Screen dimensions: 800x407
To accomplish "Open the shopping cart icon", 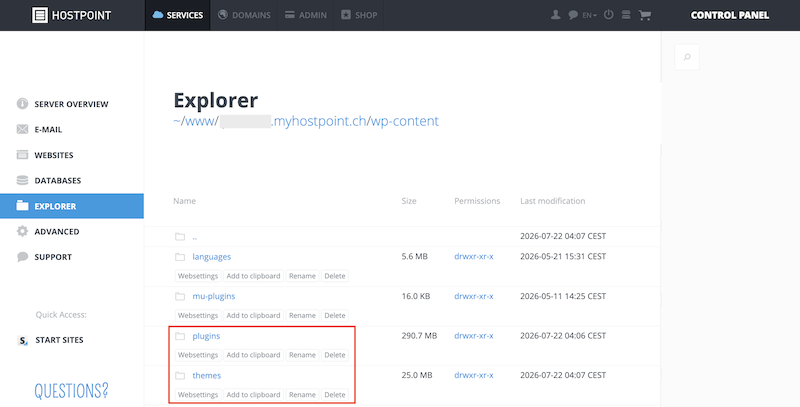I will coord(645,15).
